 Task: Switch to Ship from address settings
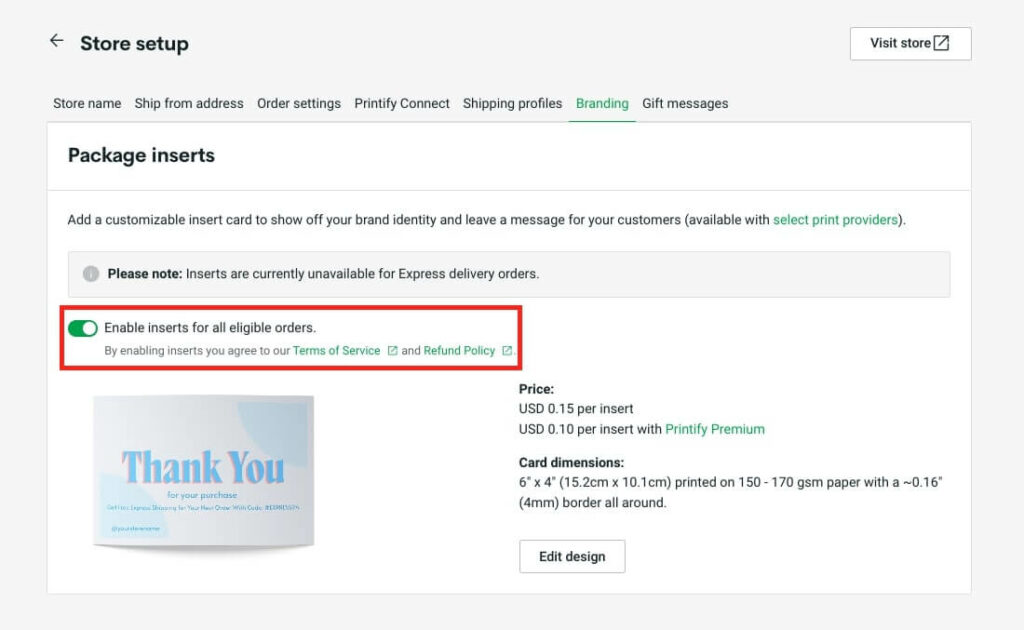(189, 103)
